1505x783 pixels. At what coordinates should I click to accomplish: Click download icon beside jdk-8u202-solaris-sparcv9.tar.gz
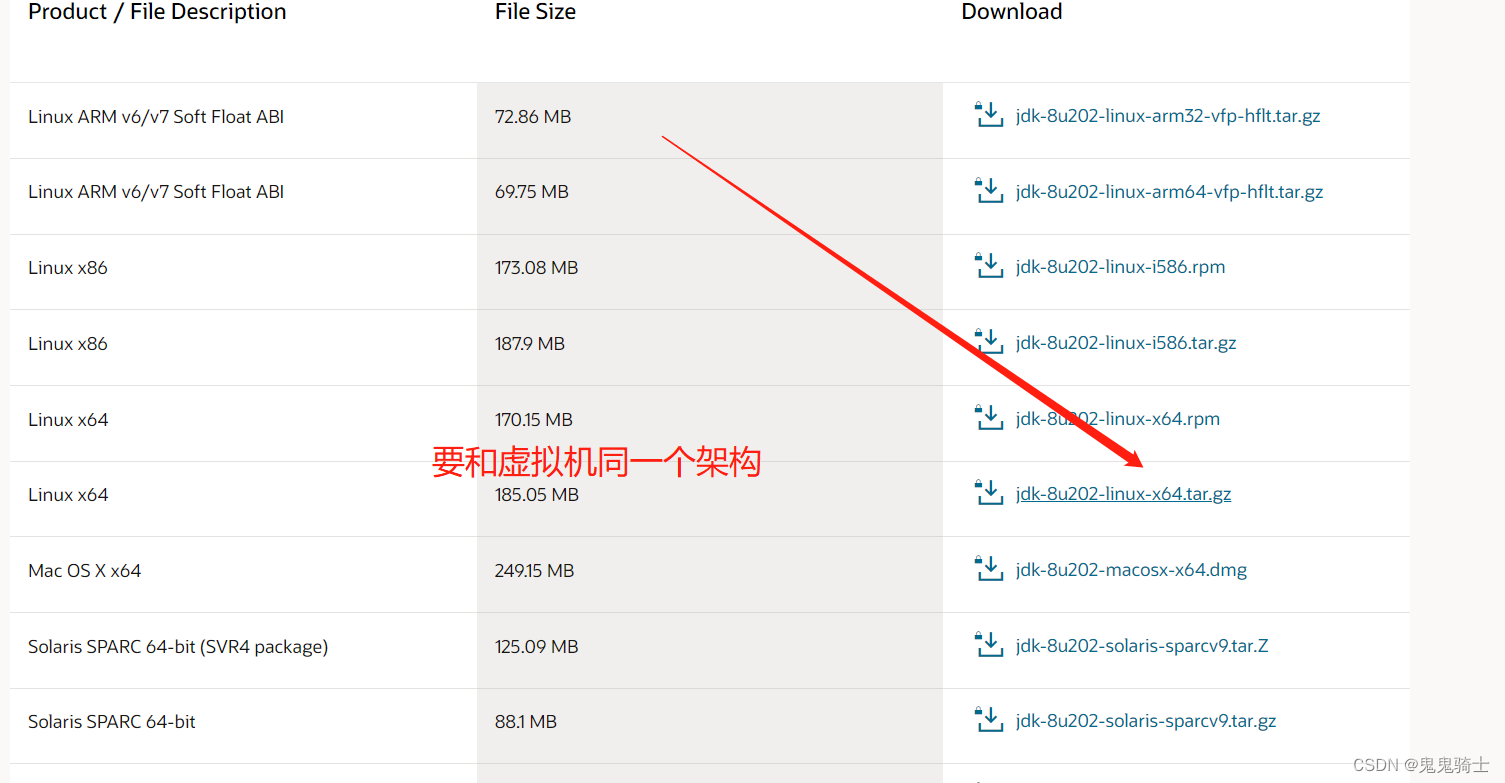pos(988,721)
